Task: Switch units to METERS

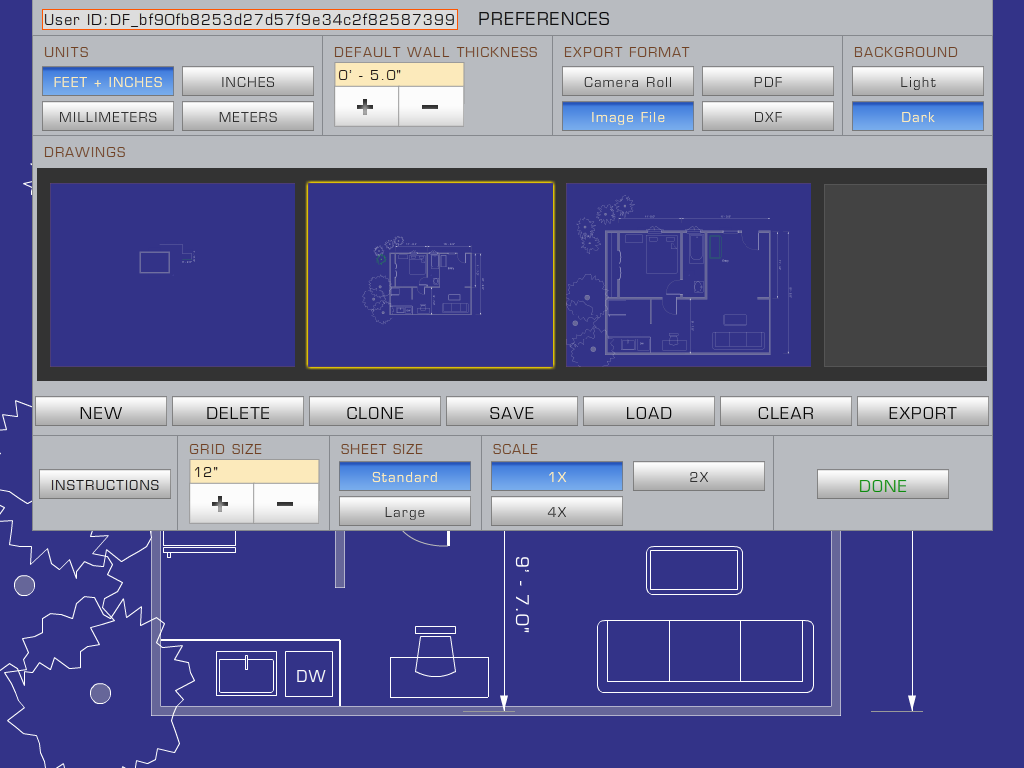Action: [x=248, y=117]
